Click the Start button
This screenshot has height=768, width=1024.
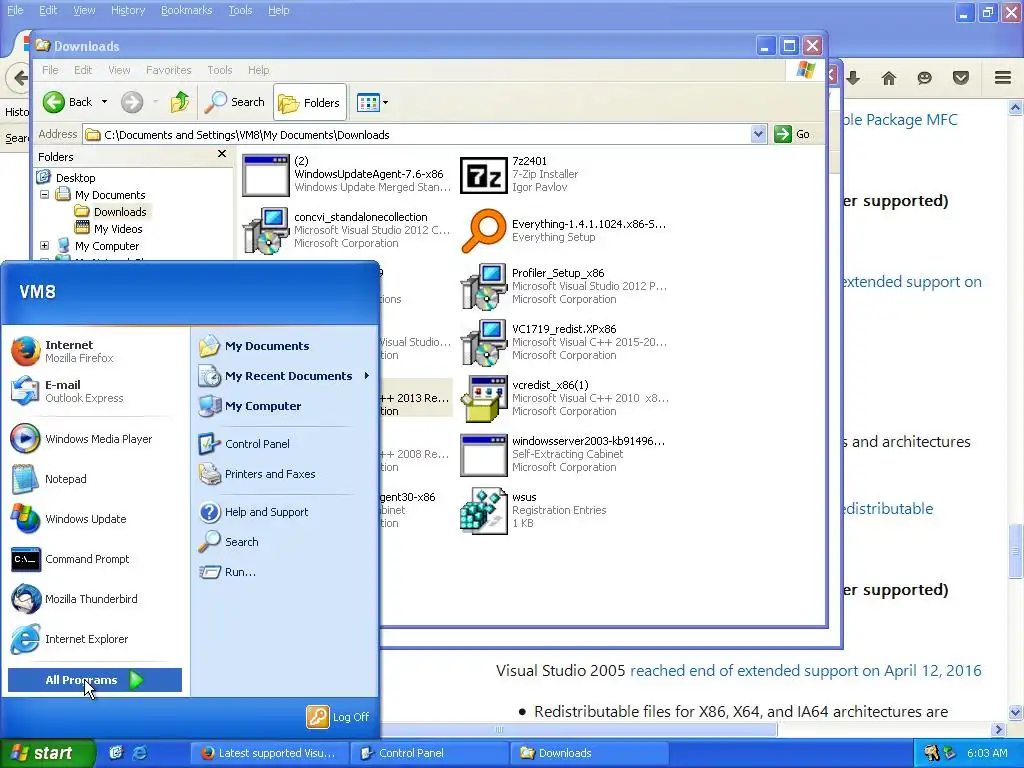[47, 753]
